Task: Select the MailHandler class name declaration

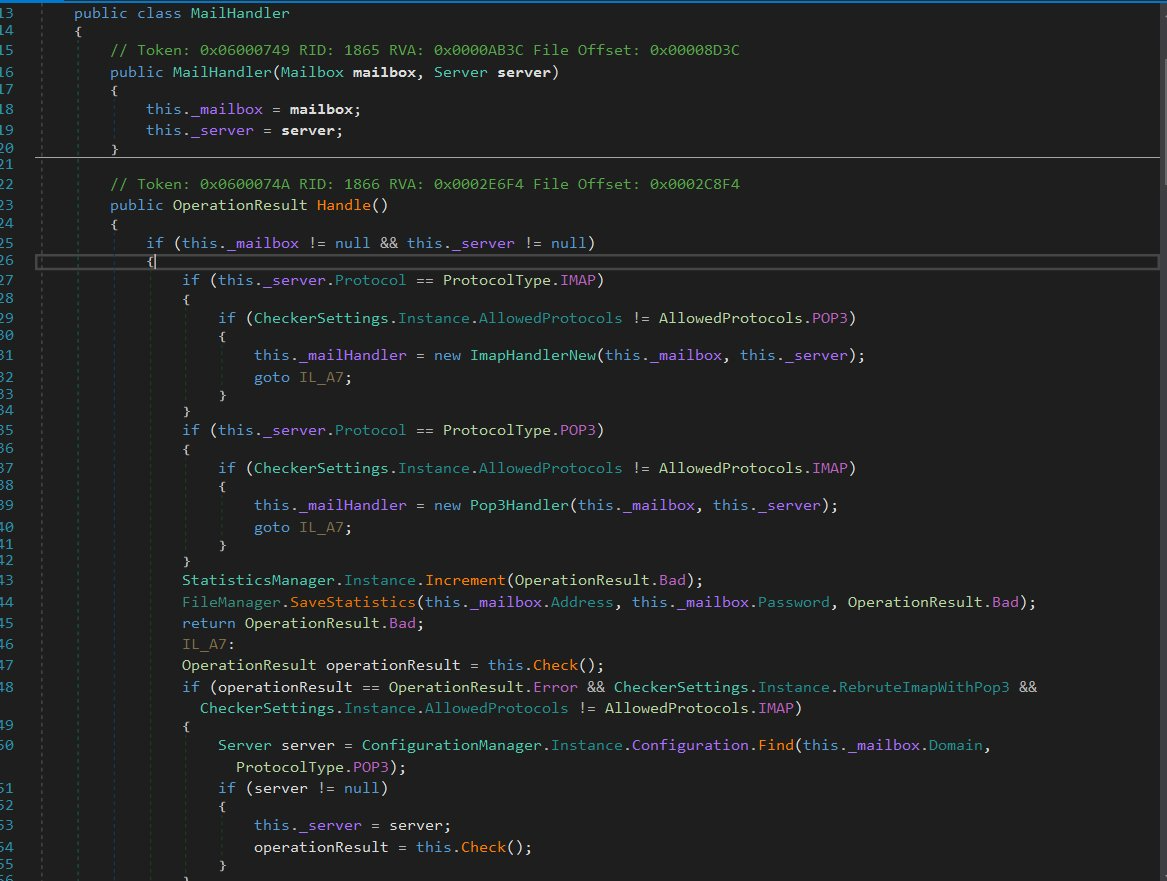Action: [240, 13]
